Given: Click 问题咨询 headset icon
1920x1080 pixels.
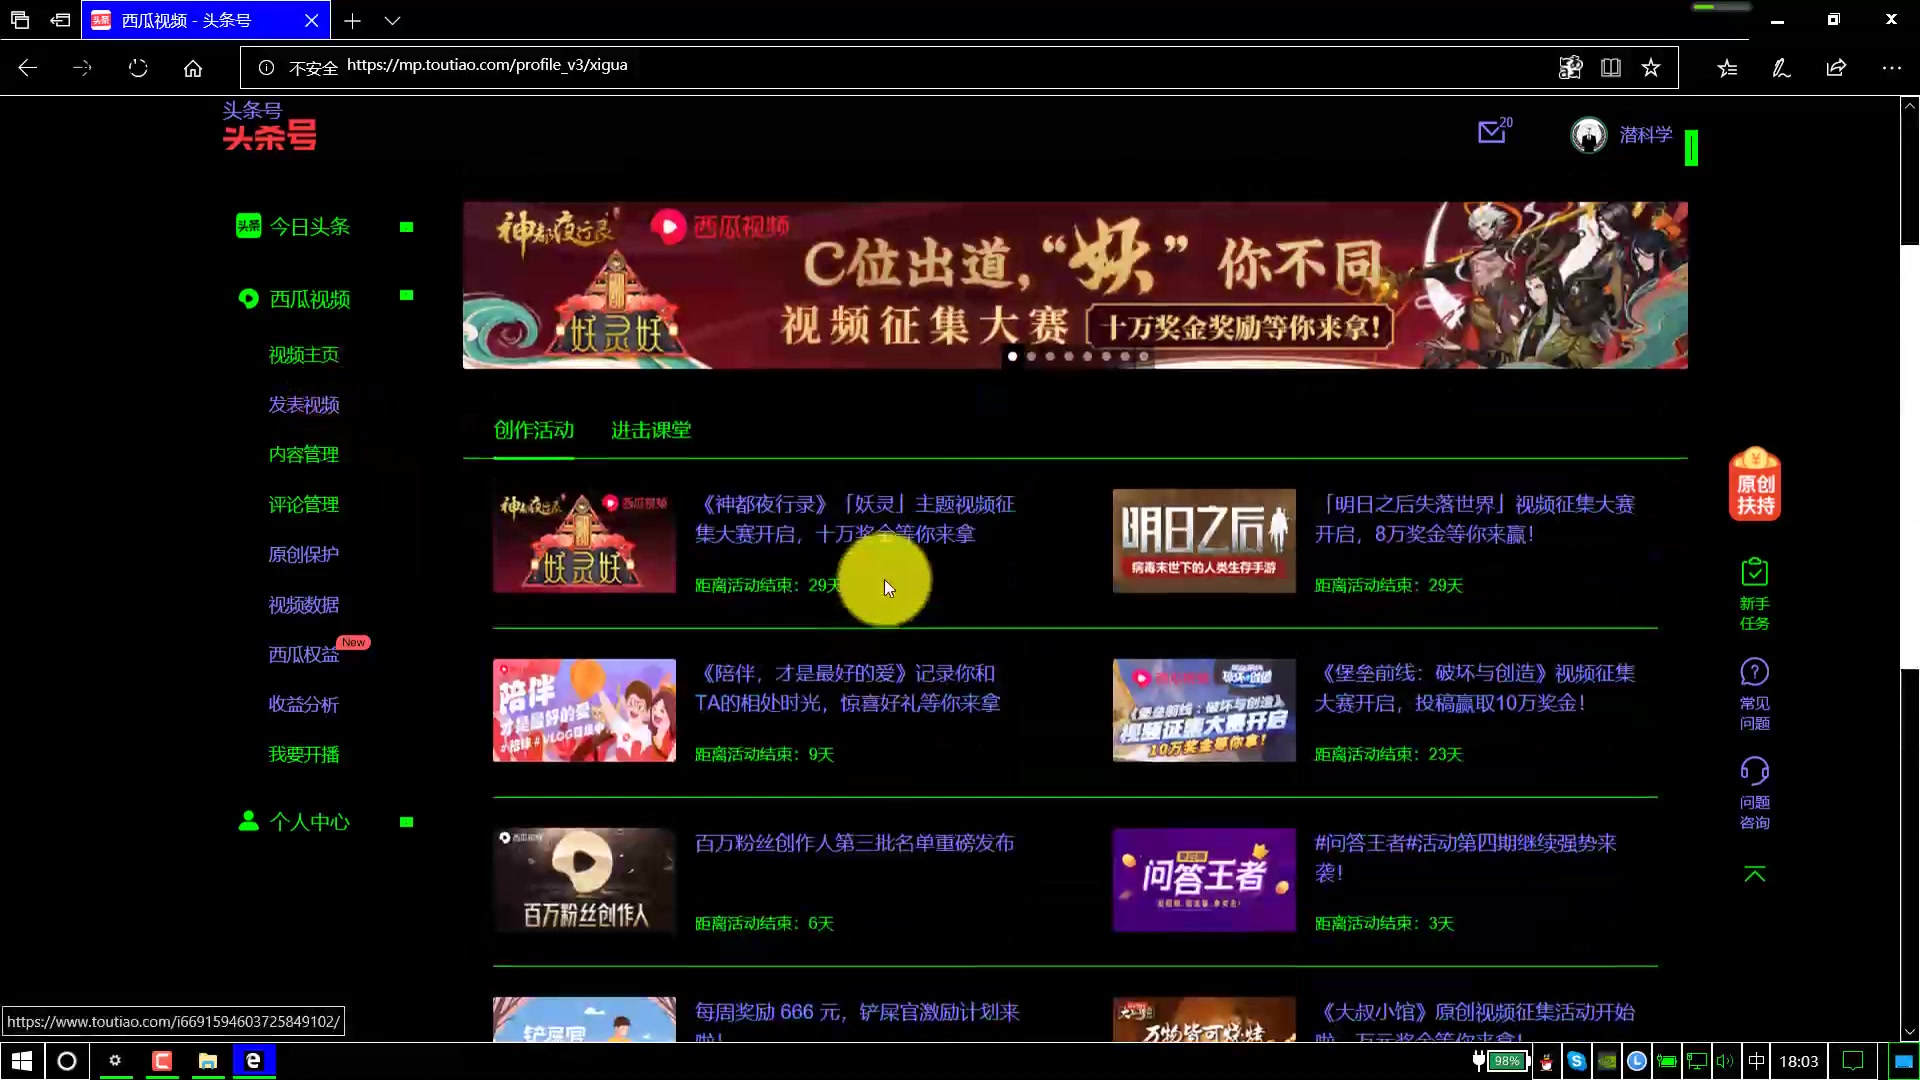Looking at the screenshot, I should 1754,771.
